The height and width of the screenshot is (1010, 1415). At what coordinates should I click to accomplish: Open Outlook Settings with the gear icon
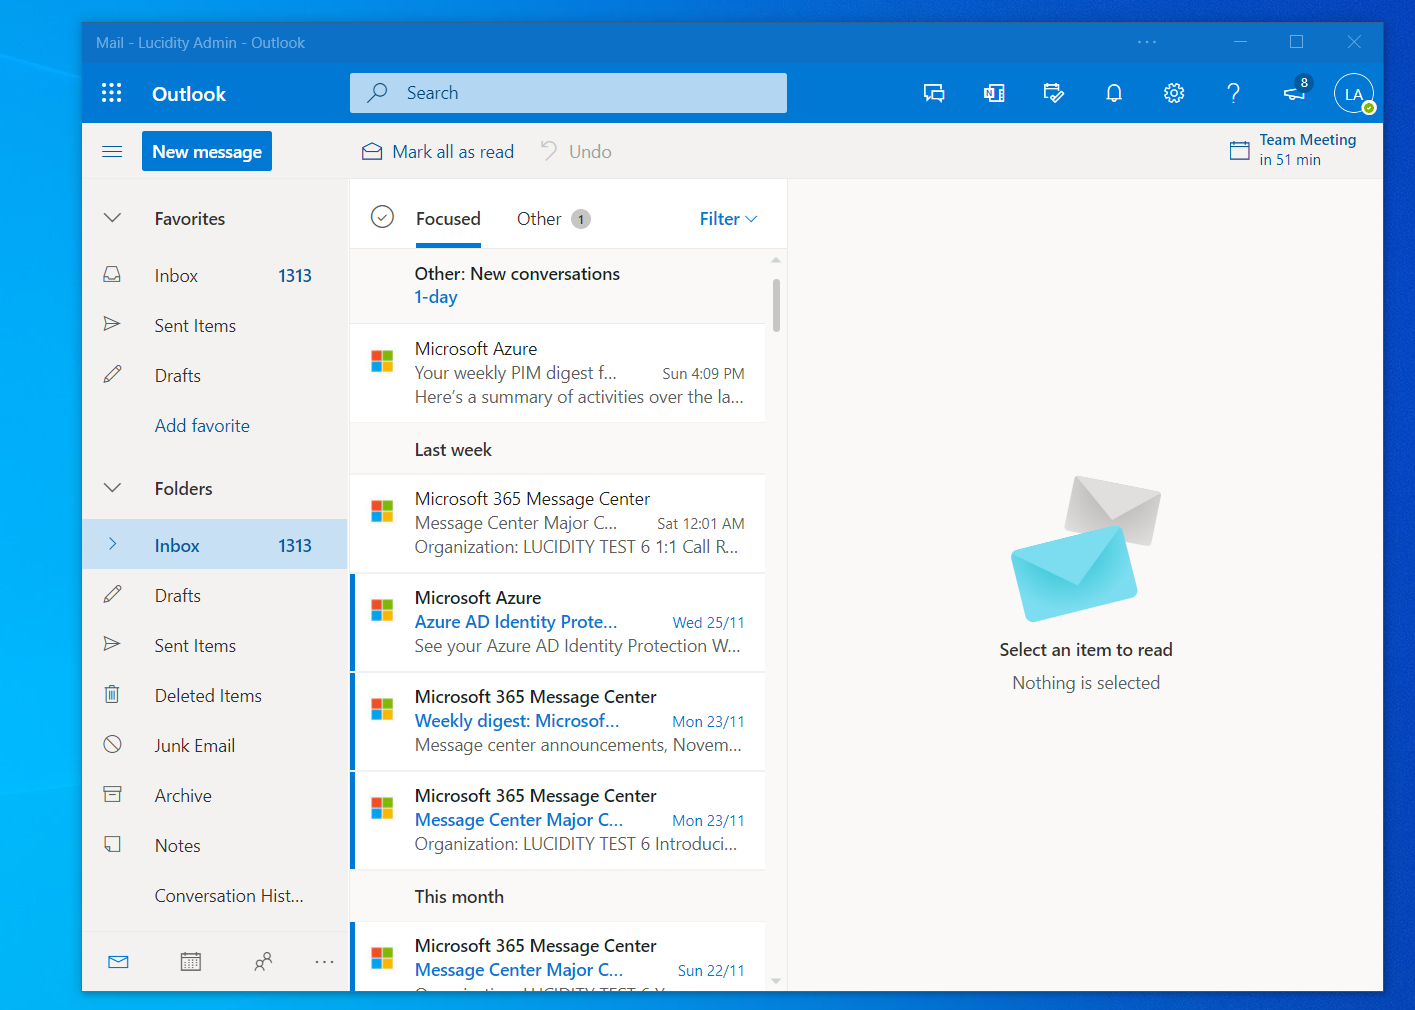[x=1174, y=92]
